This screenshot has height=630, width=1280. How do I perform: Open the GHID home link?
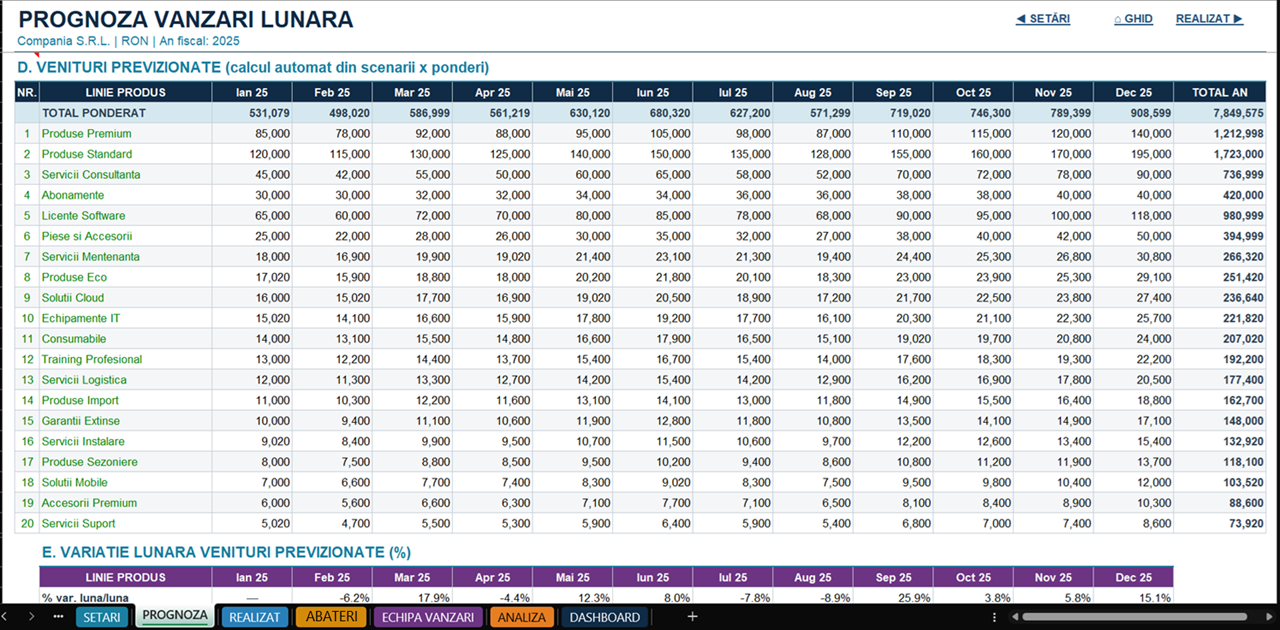1133,19
